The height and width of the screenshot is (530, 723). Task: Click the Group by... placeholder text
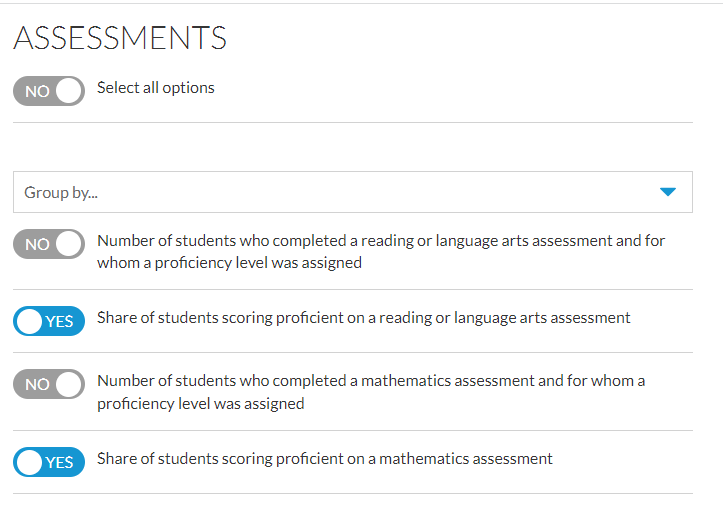(61, 192)
